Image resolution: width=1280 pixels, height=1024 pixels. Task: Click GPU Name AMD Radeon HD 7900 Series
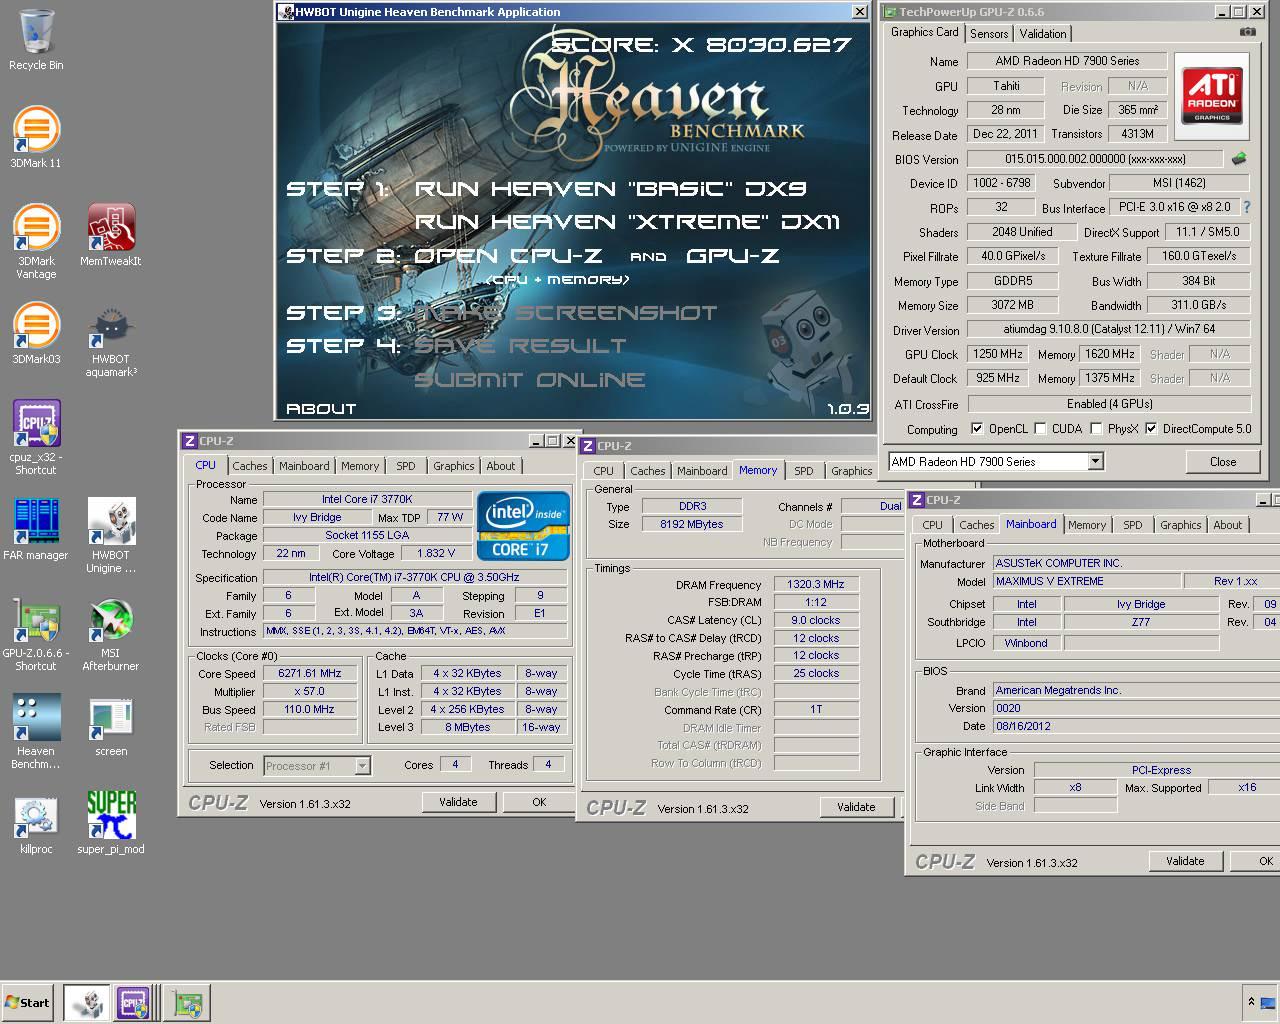[1067, 61]
